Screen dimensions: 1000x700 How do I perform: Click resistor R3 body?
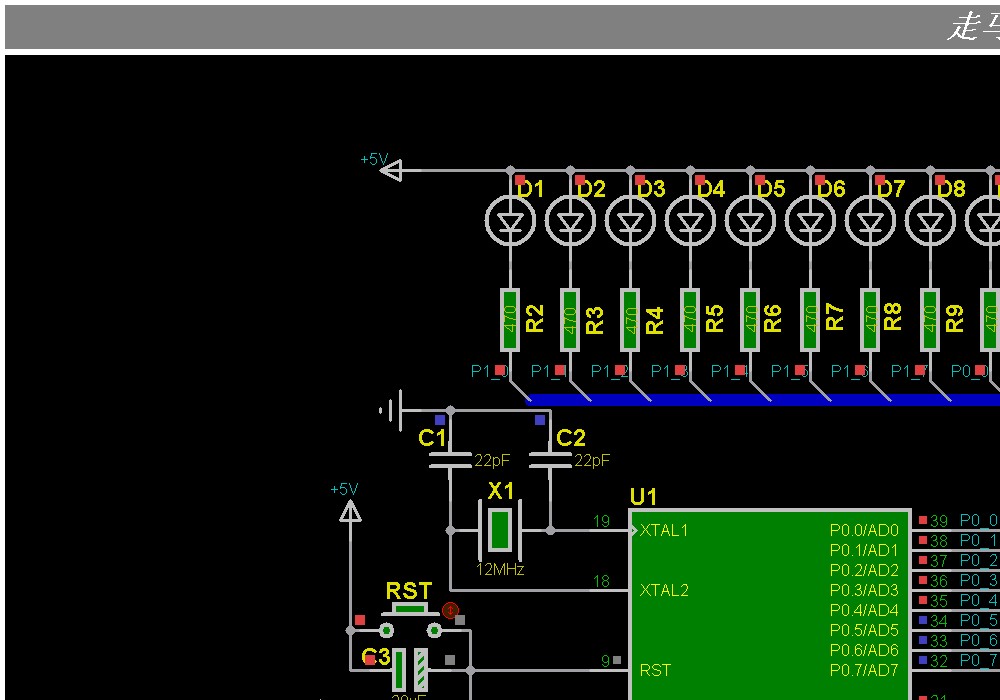click(570, 319)
